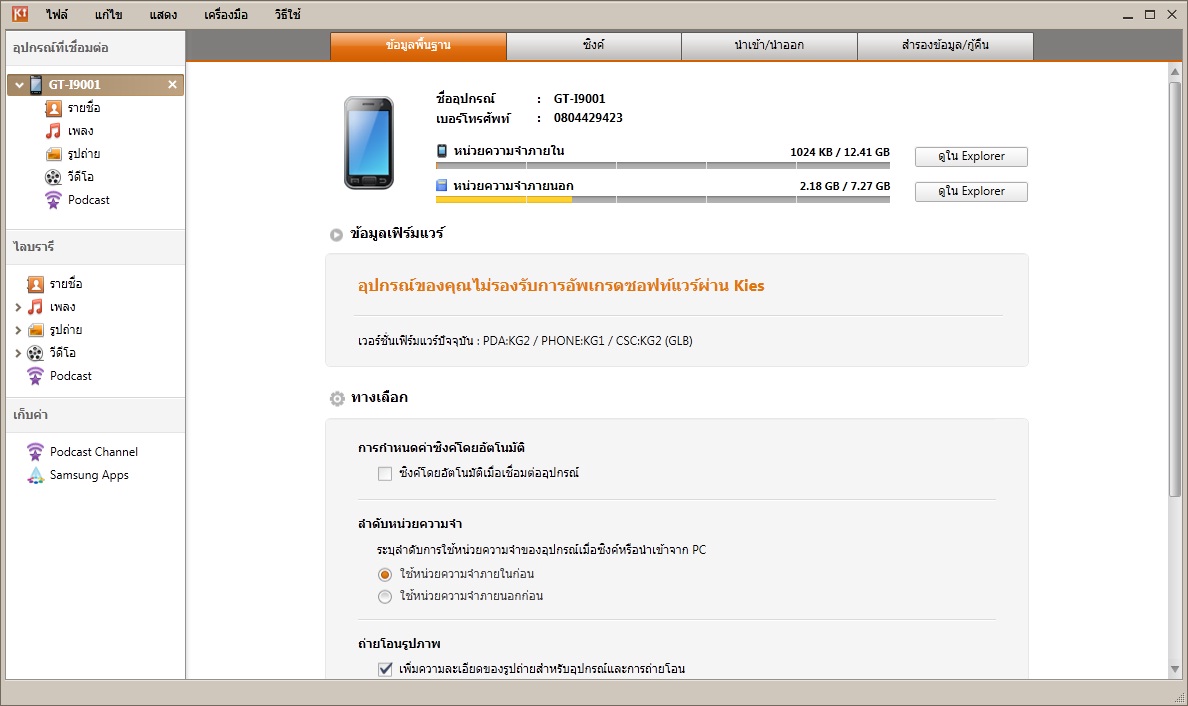Image resolution: width=1188 pixels, height=706 pixels.
Task: Select Samsung Apps label in sidebar
Action: point(89,476)
